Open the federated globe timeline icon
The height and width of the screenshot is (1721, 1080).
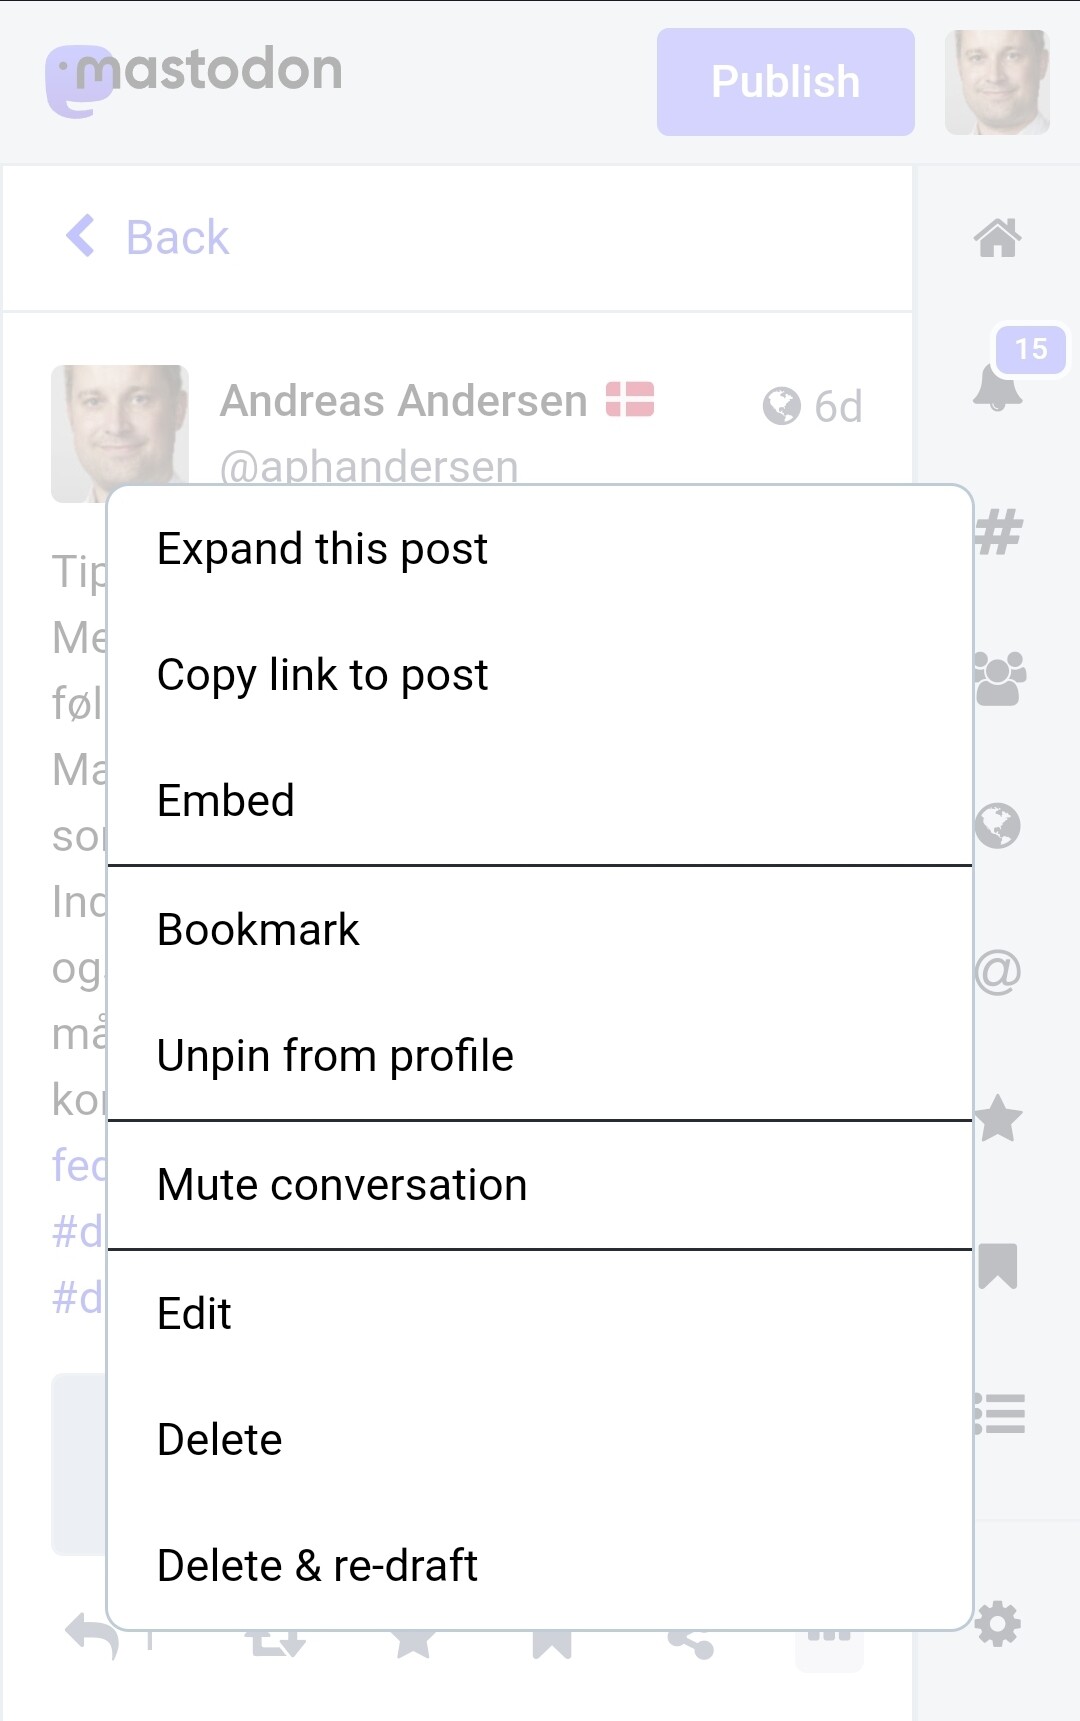[x=997, y=826]
